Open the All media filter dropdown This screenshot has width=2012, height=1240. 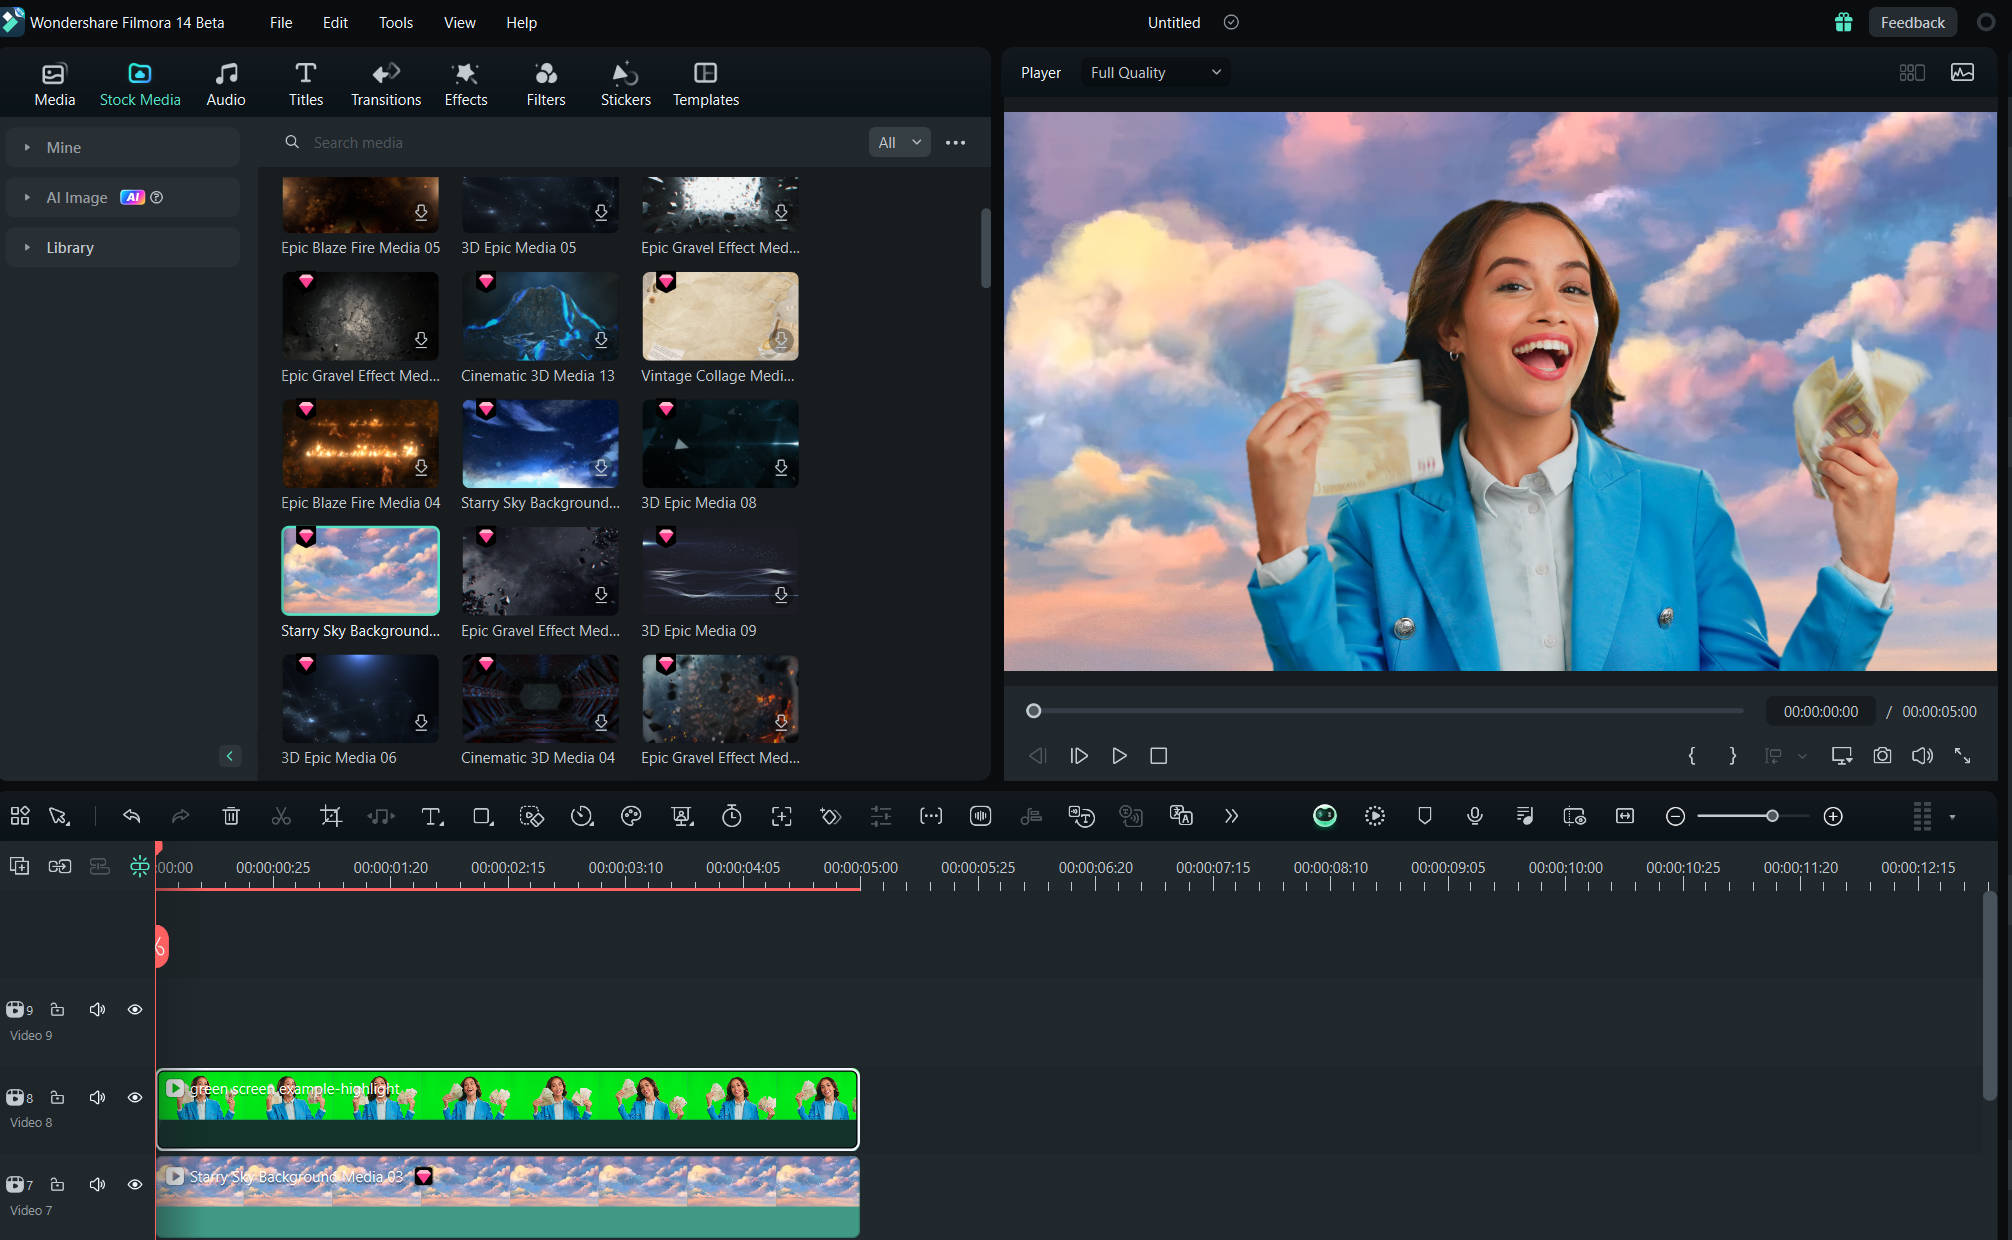(898, 141)
